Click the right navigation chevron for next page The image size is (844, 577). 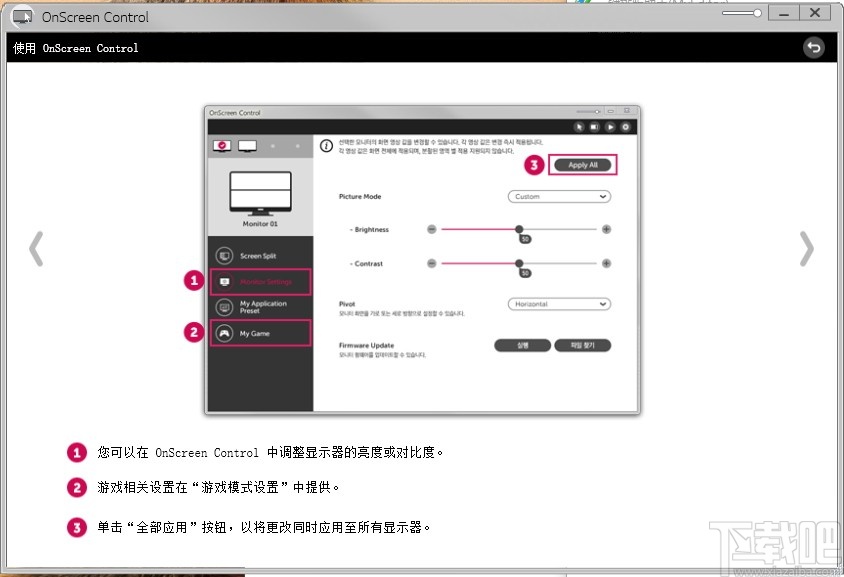pos(807,249)
